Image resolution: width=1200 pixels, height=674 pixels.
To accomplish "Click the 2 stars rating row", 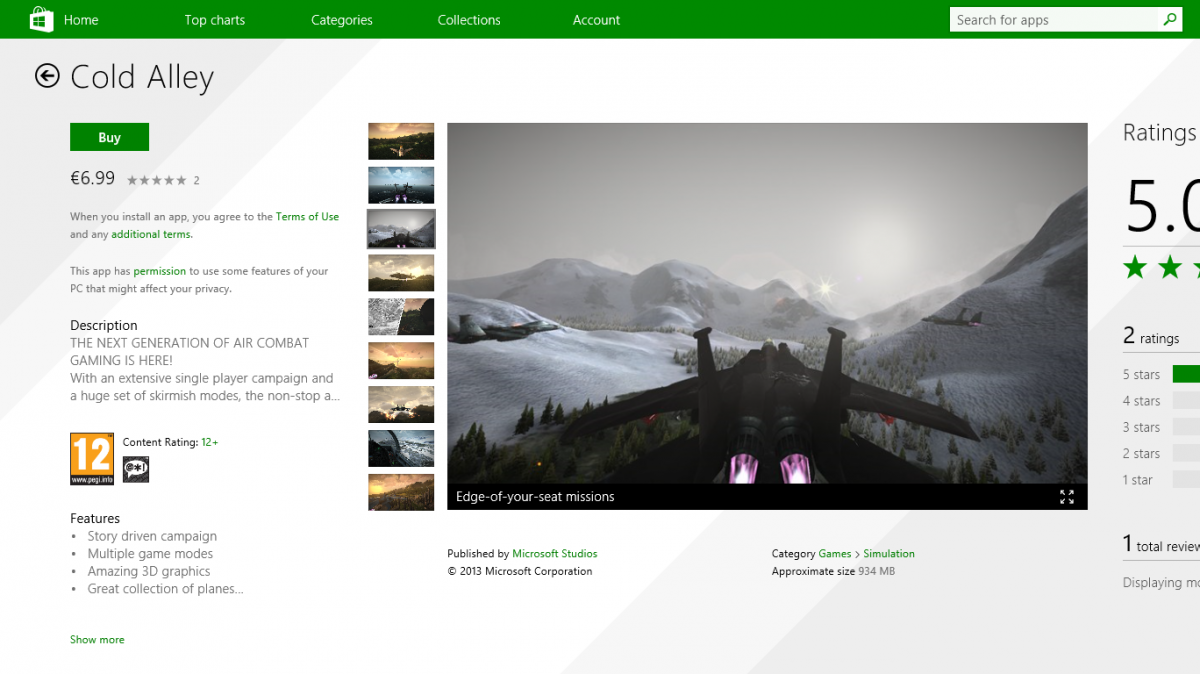I will pyautogui.click(x=1161, y=453).
